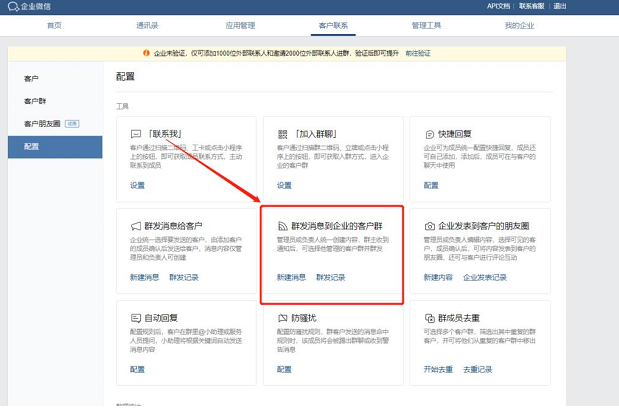The width and height of the screenshot is (619, 412).
Task: Open the API文档 link at top right
Action: pyautogui.click(x=528, y=6)
